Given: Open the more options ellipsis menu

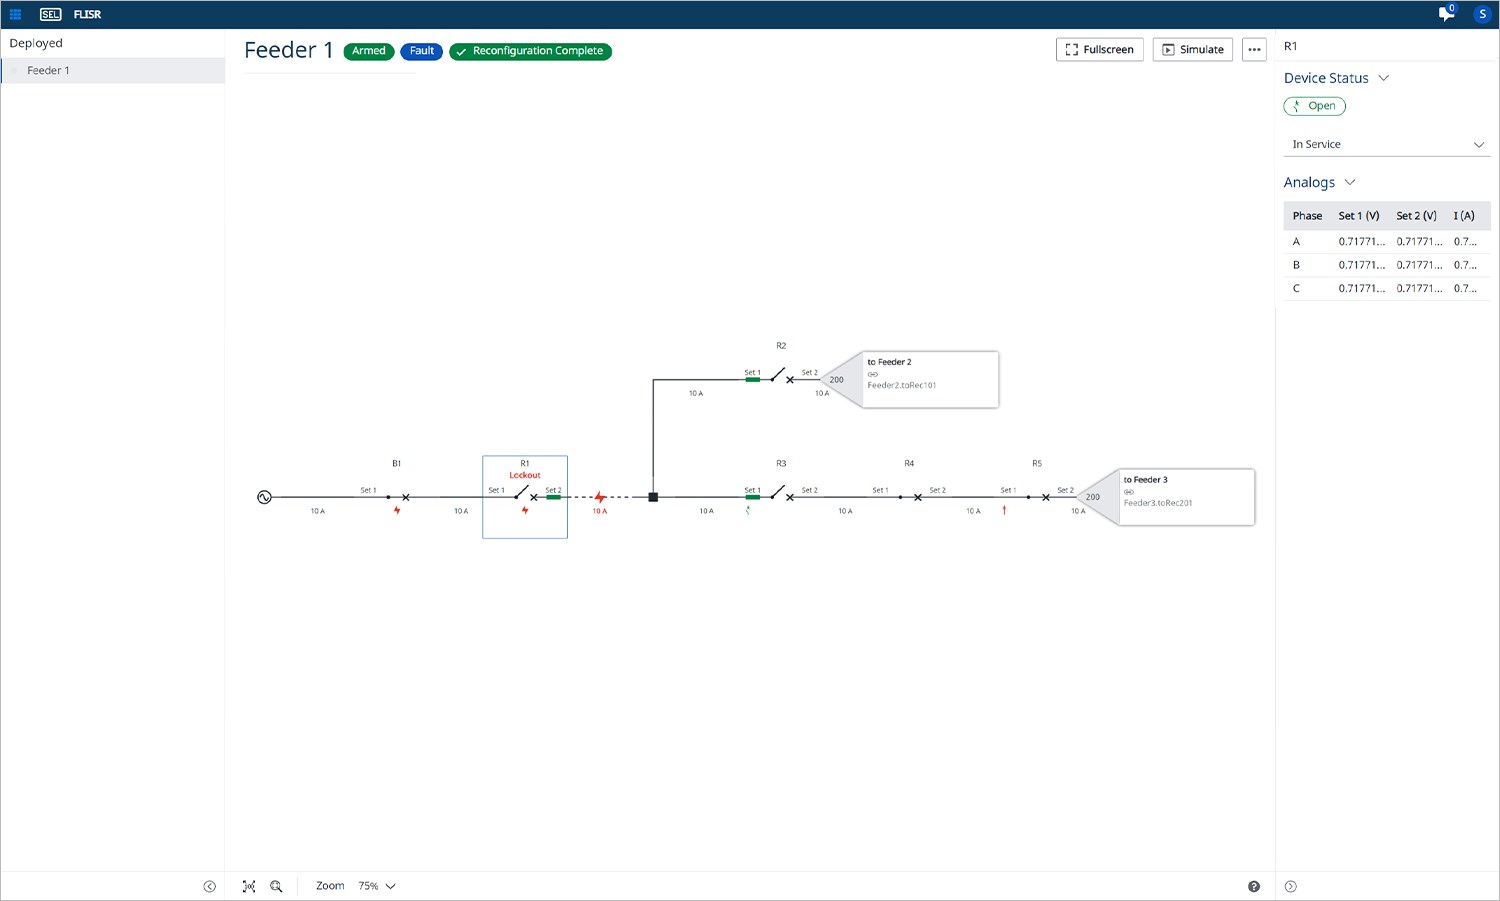Looking at the screenshot, I should click(x=1254, y=49).
